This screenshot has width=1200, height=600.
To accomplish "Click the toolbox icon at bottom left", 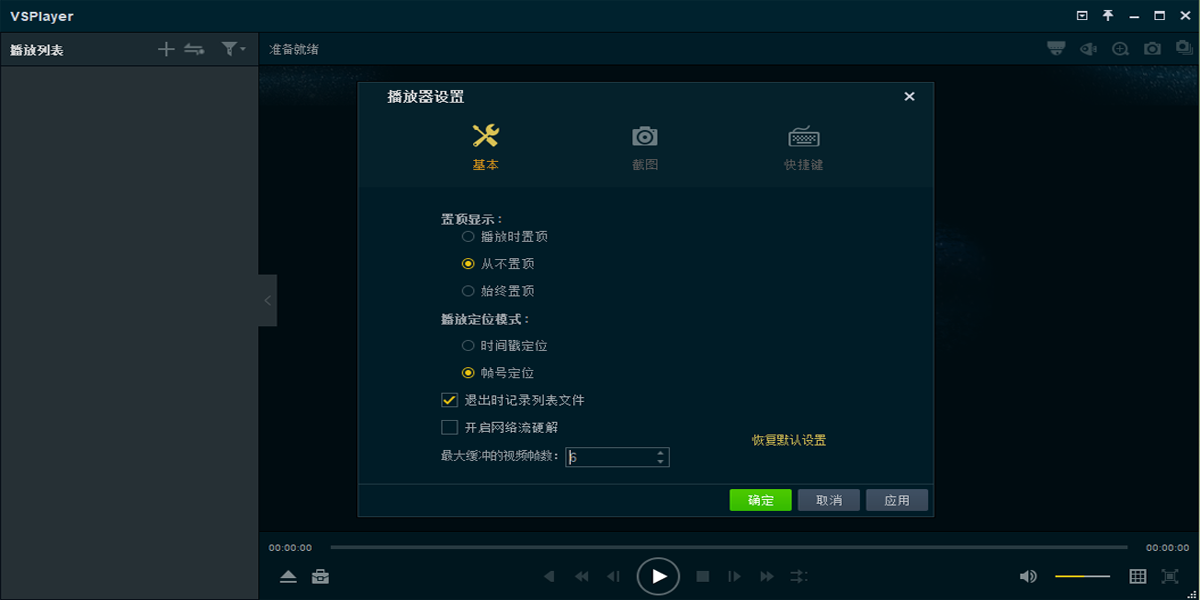I will coord(320,577).
